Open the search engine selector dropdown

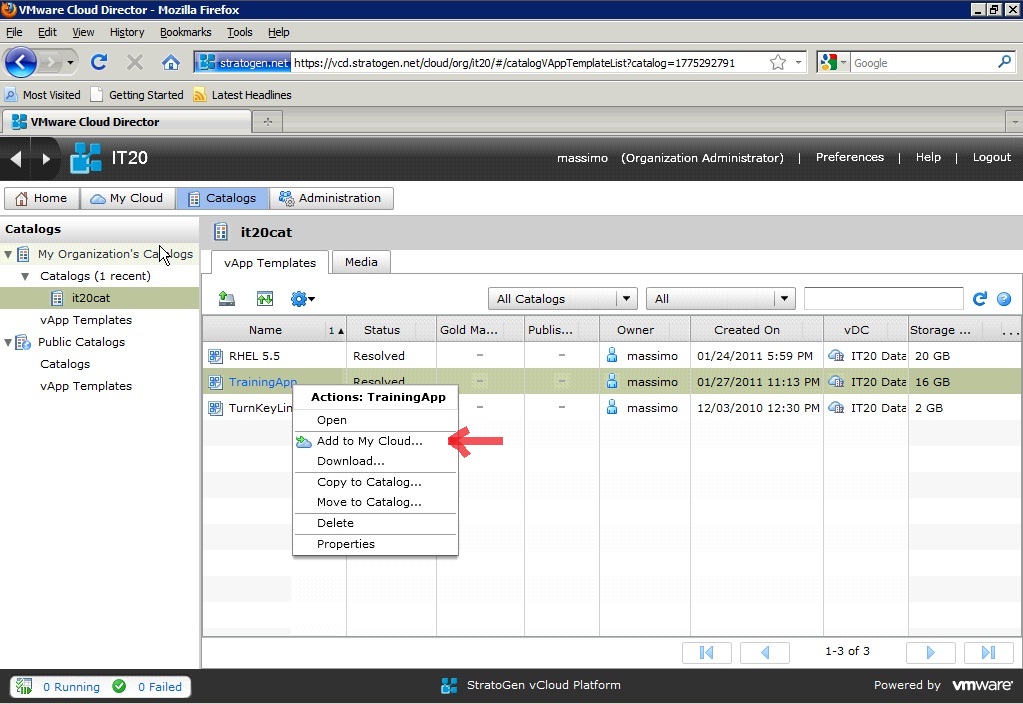pyautogui.click(x=834, y=63)
